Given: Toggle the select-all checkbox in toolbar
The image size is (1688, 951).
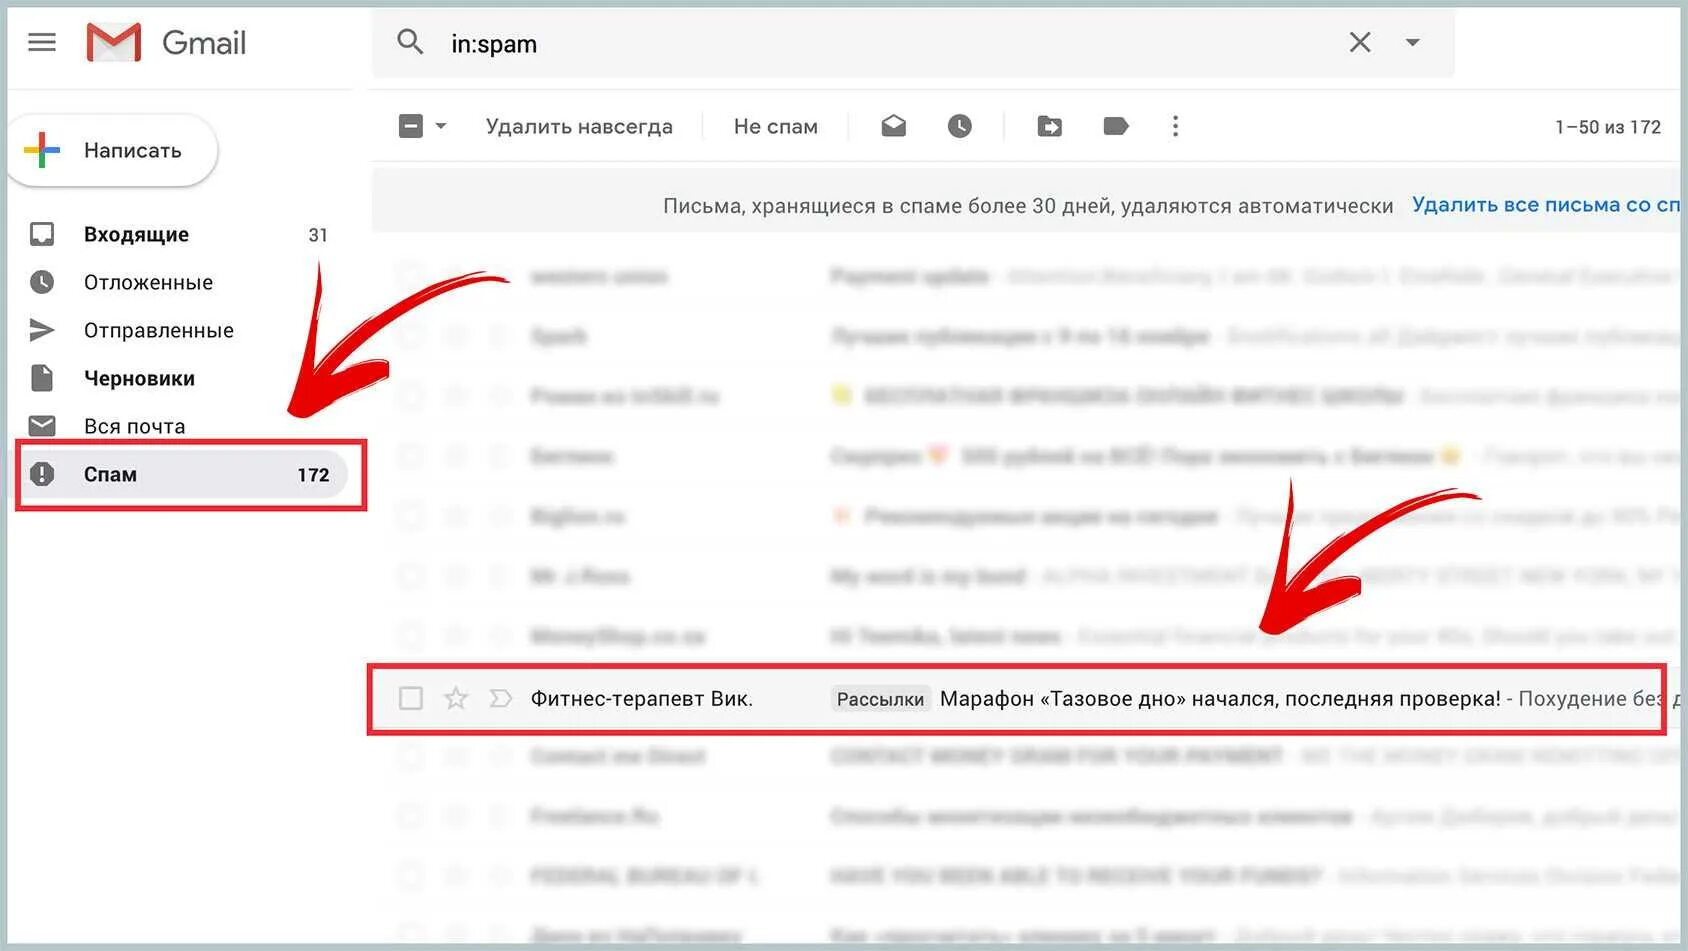Looking at the screenshot, I should pos(411,126).
